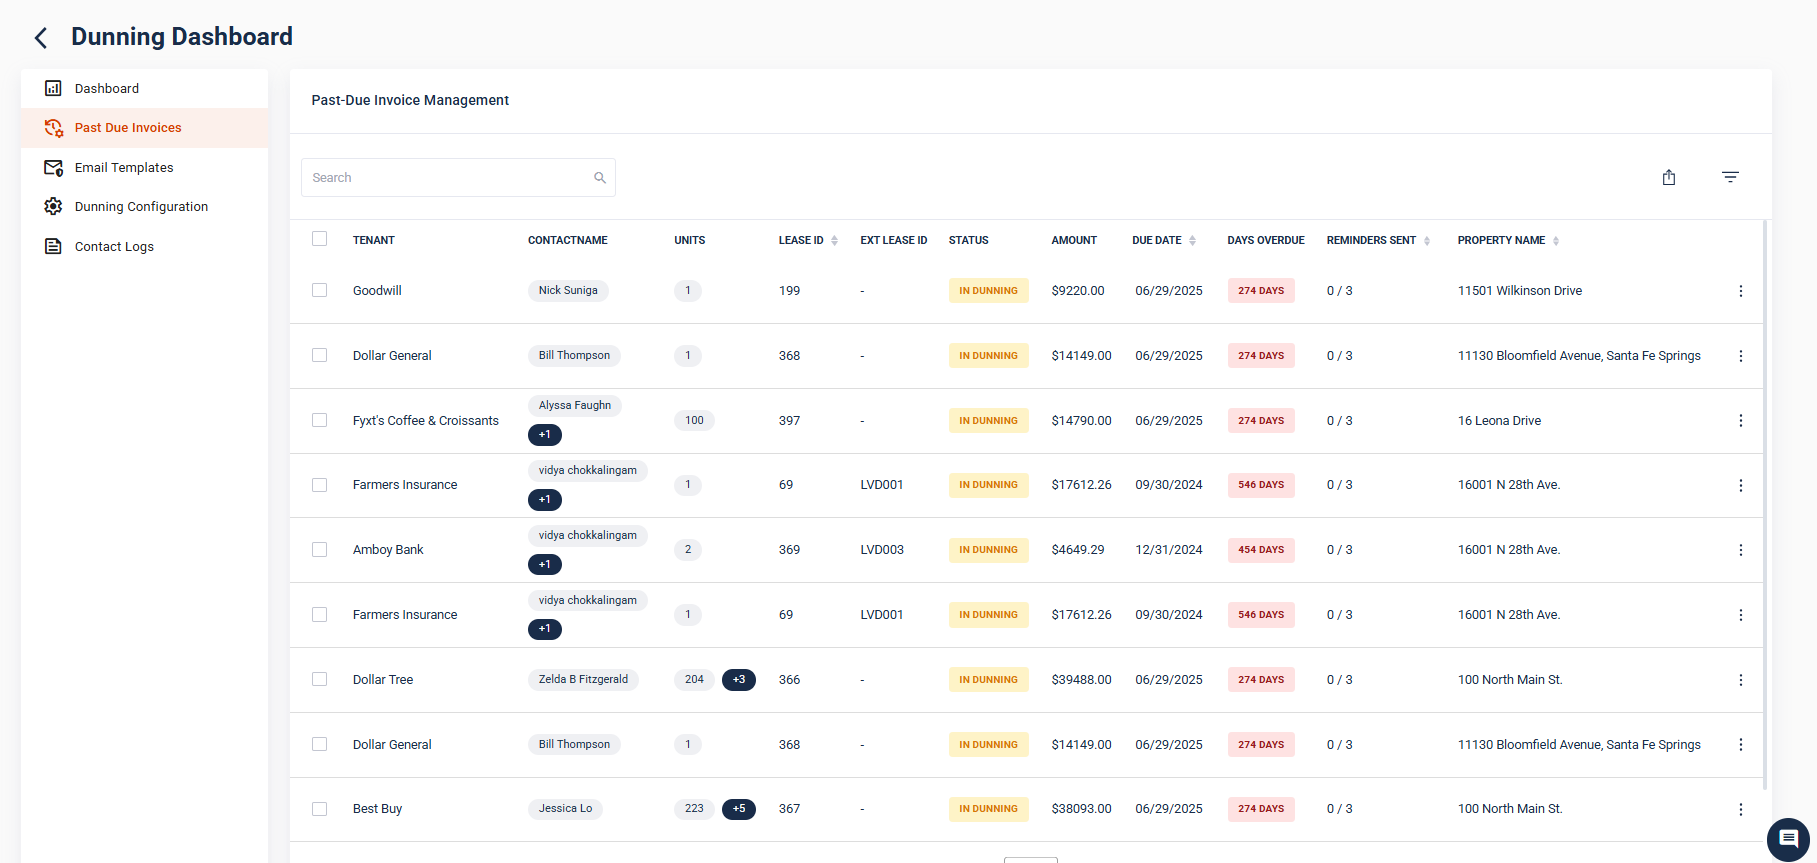The height and width of the screenshot is (863, 1817).
Task: Expand the +1 contacts badge for Fyxt's Coffee
Action: (545, 435)
